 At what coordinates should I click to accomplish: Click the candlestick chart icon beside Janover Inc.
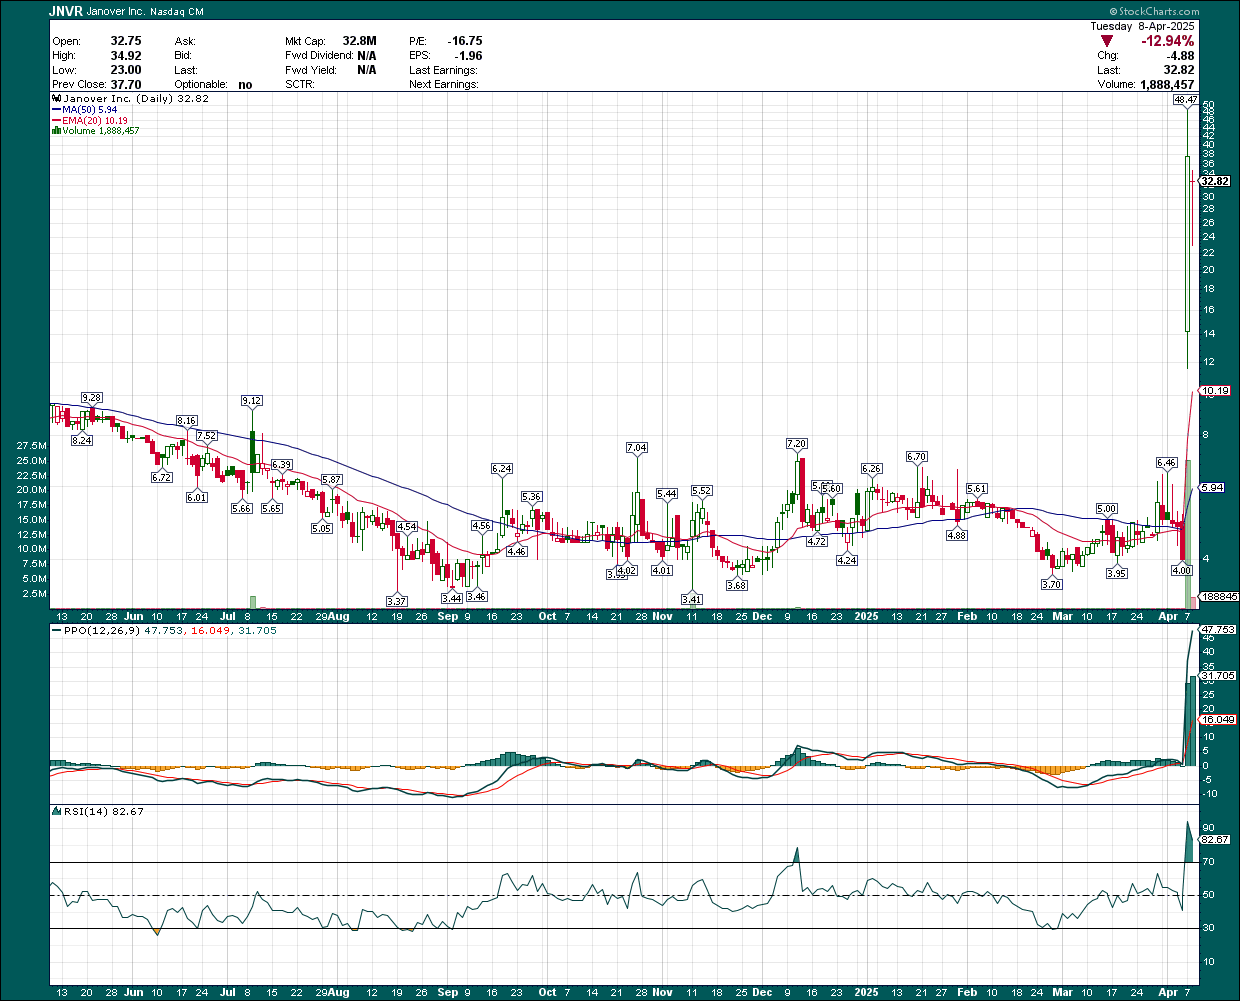pyautogui.click(x=57, y=98)
